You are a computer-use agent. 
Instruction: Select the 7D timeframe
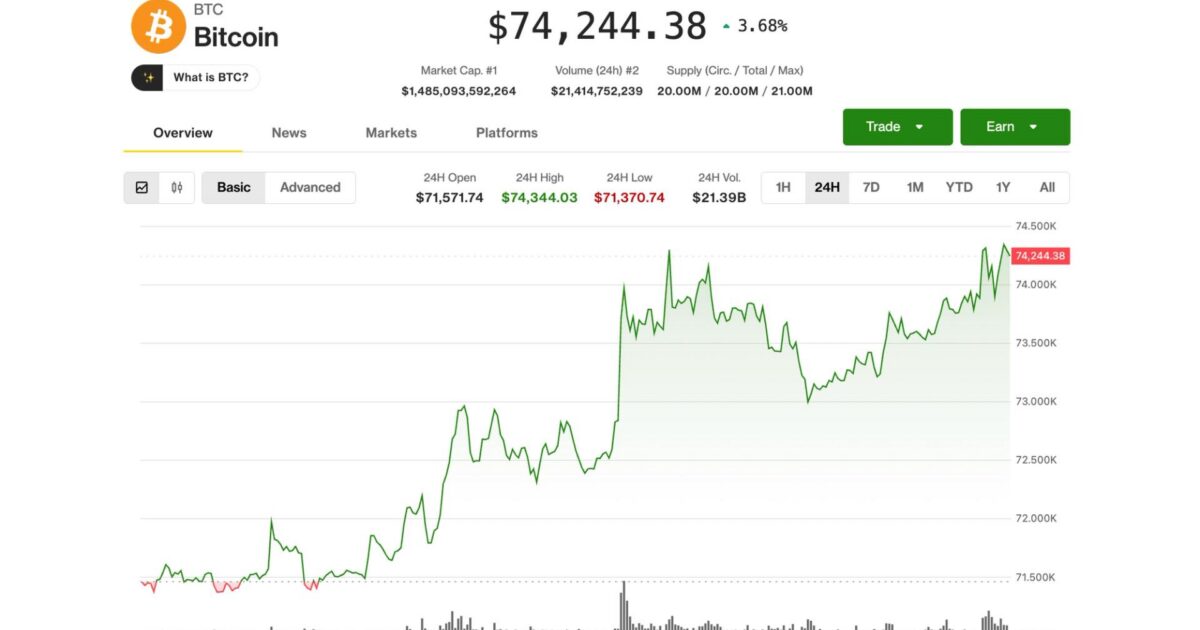[870, 187]
